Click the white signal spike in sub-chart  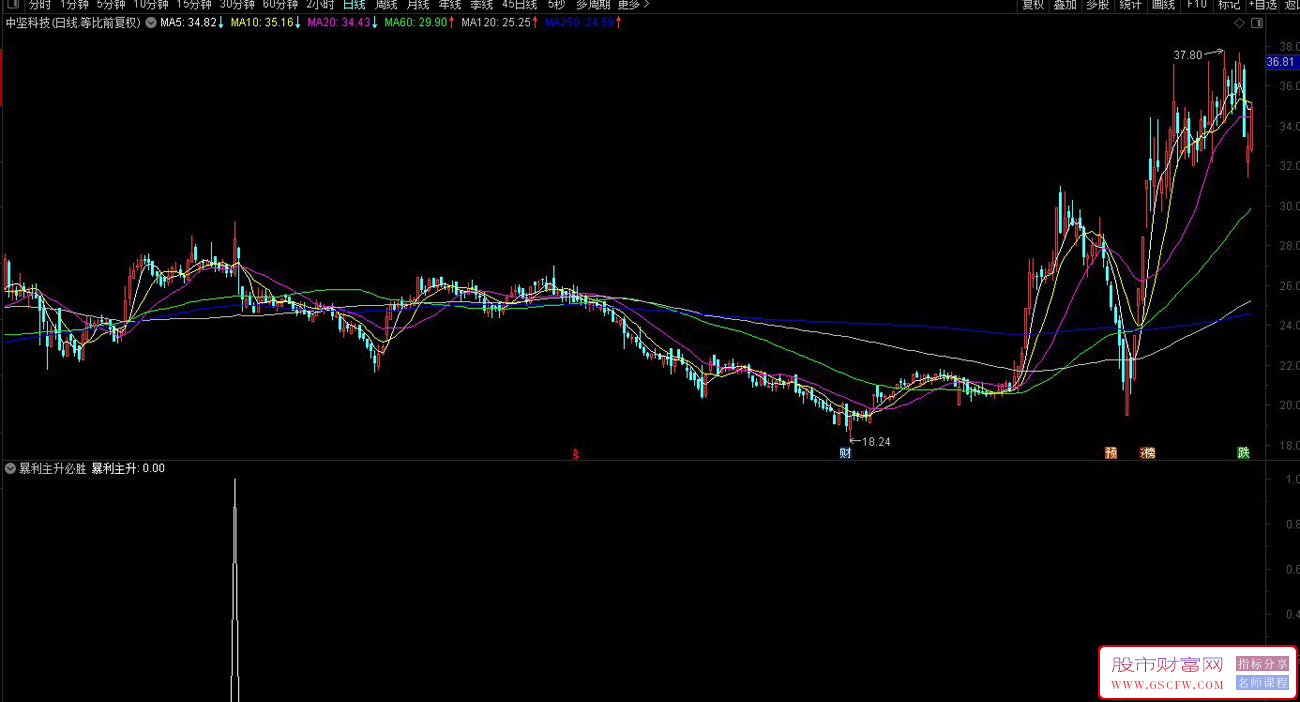click(235, 590)
